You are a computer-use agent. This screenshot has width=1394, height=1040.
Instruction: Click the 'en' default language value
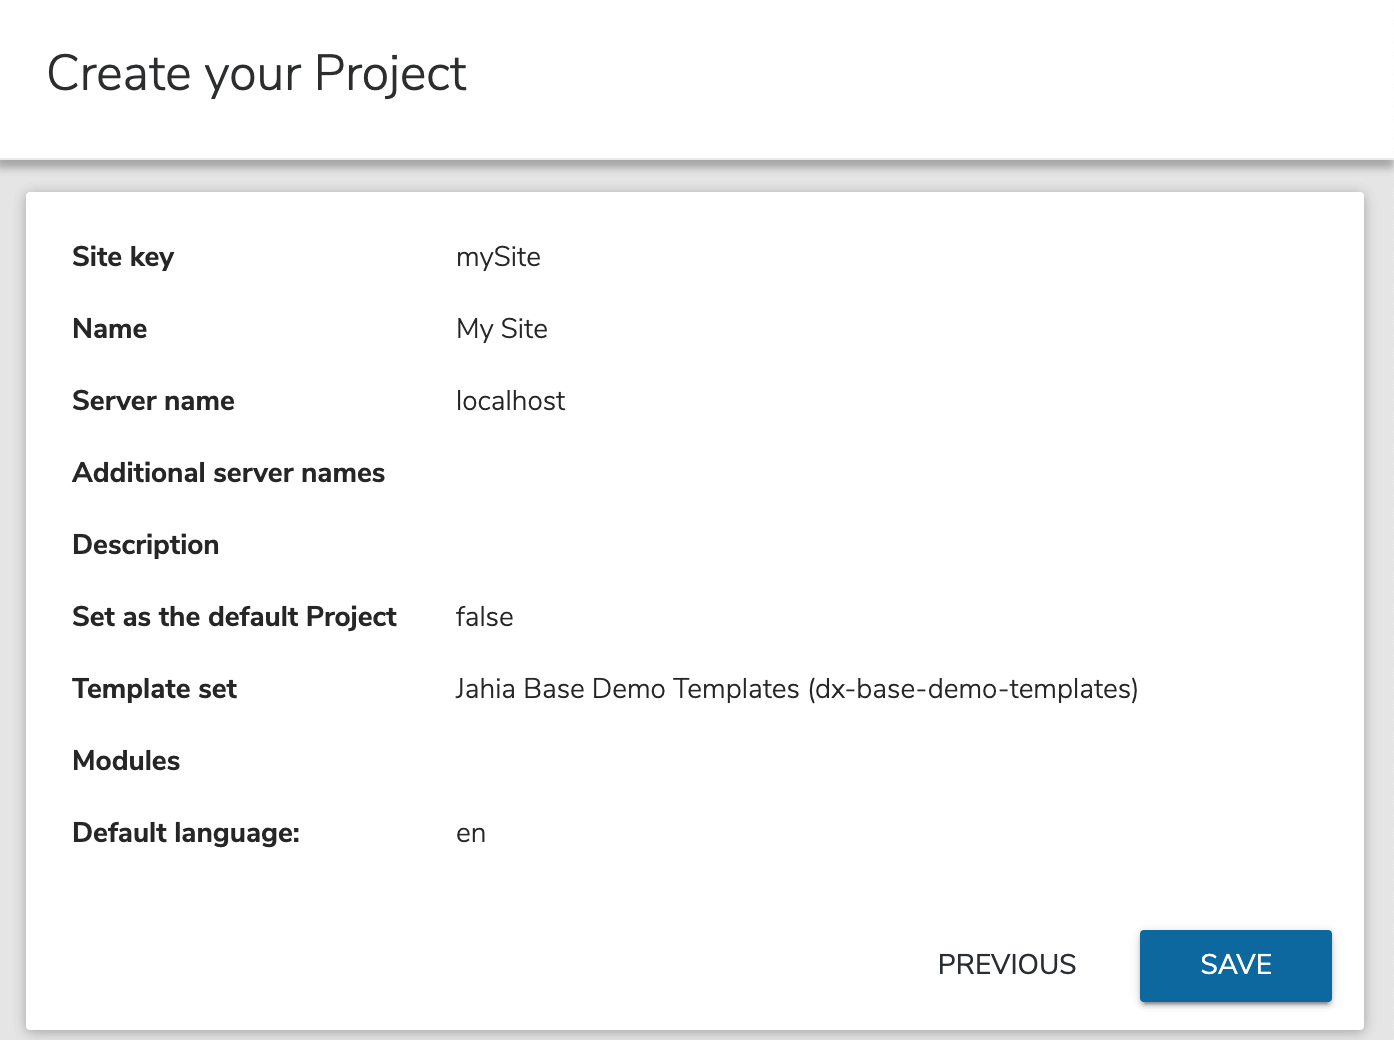[471, 833]
